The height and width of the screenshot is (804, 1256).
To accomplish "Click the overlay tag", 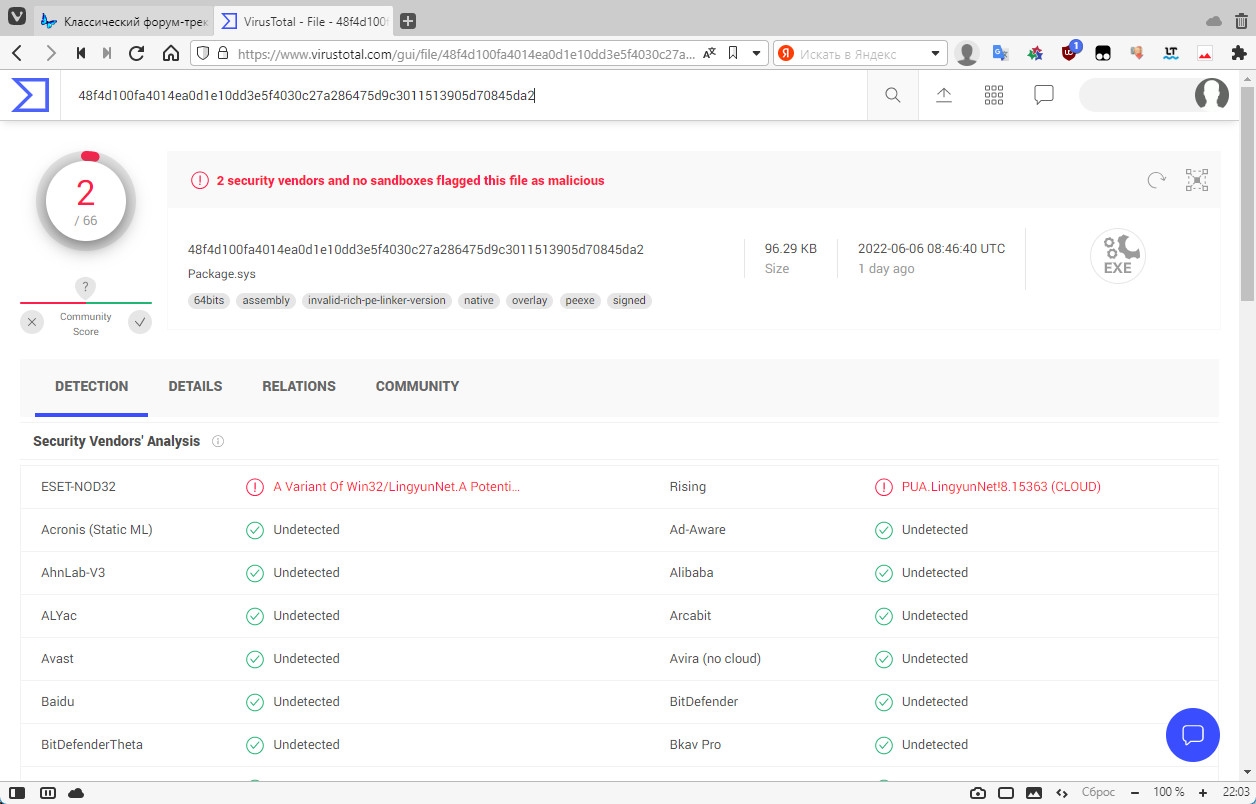I will pos(530,300).
